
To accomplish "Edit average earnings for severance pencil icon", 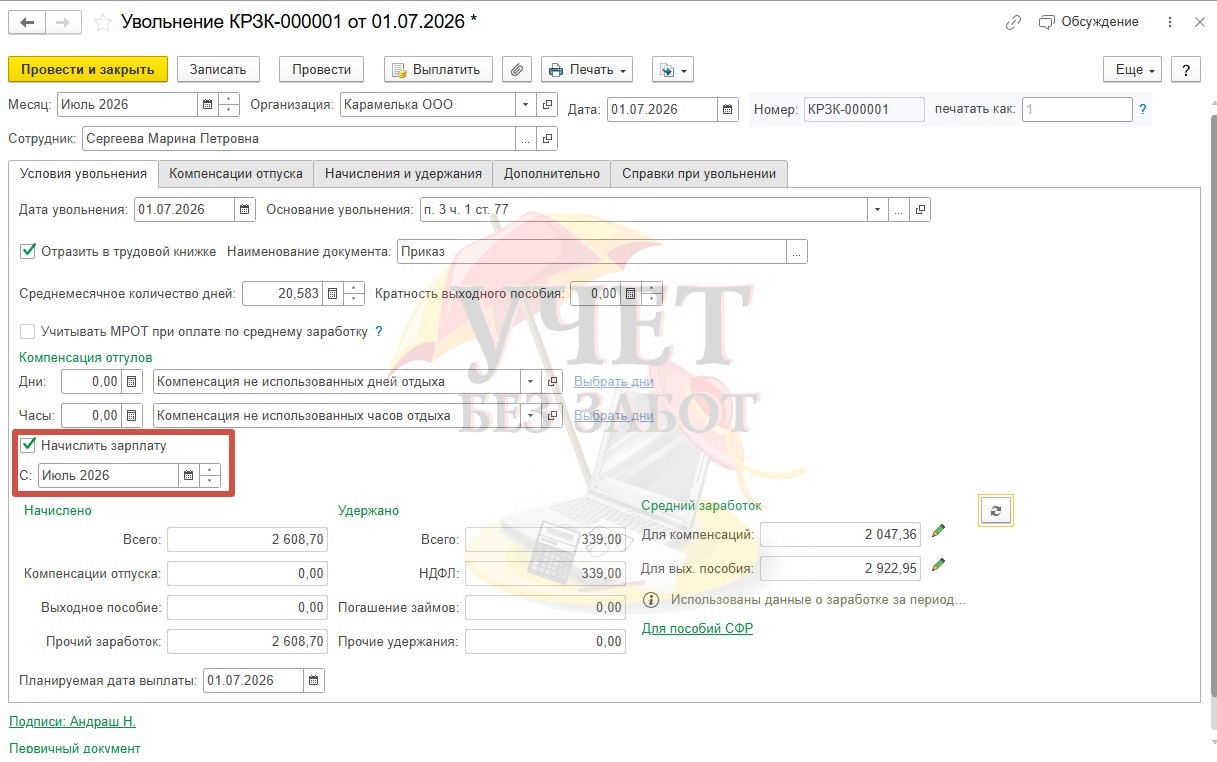I will click(x=938, y=565).
